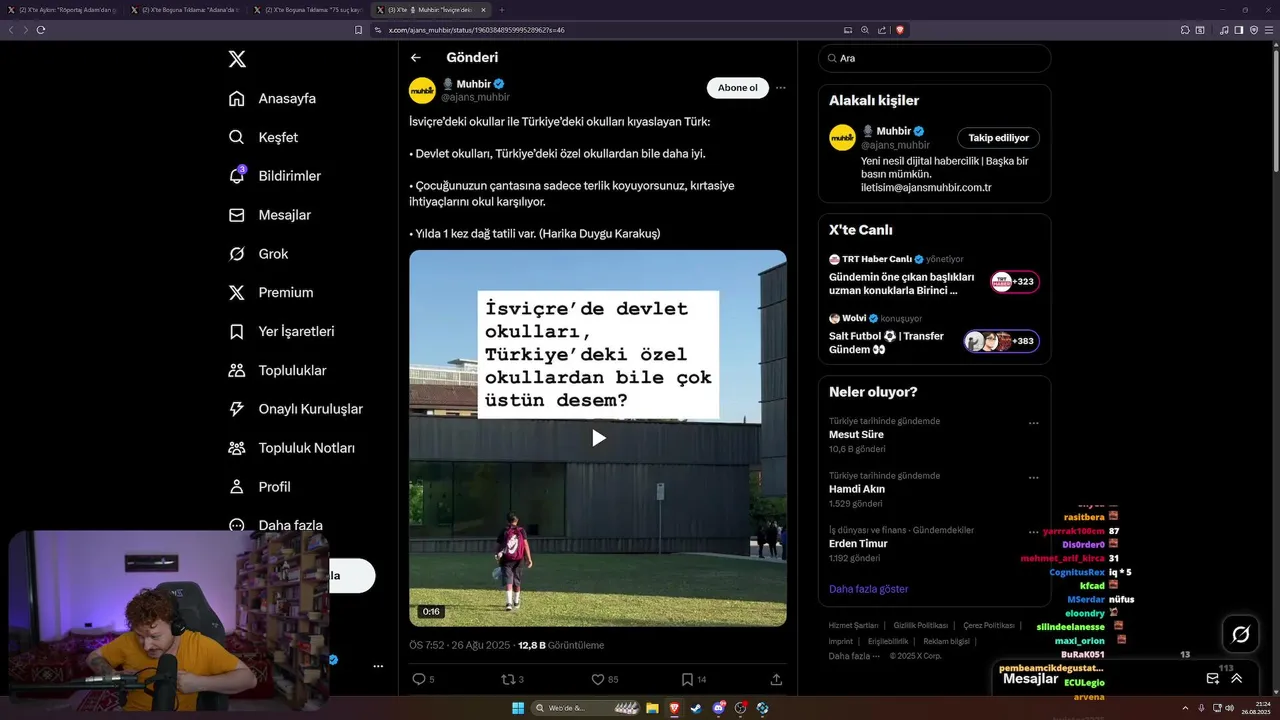Share the post via share icon
This screenshot has height=720, width=1280.
tap(776, 679)
